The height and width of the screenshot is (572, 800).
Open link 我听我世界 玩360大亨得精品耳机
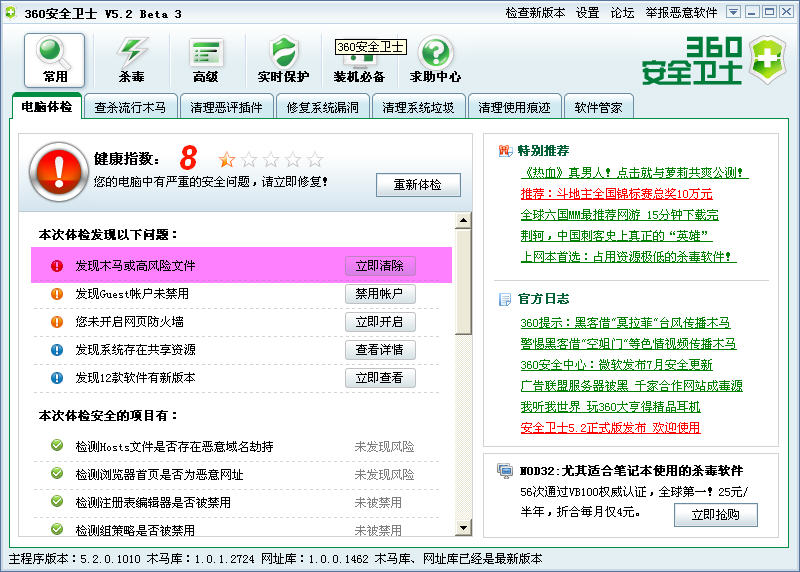[610, 406]
